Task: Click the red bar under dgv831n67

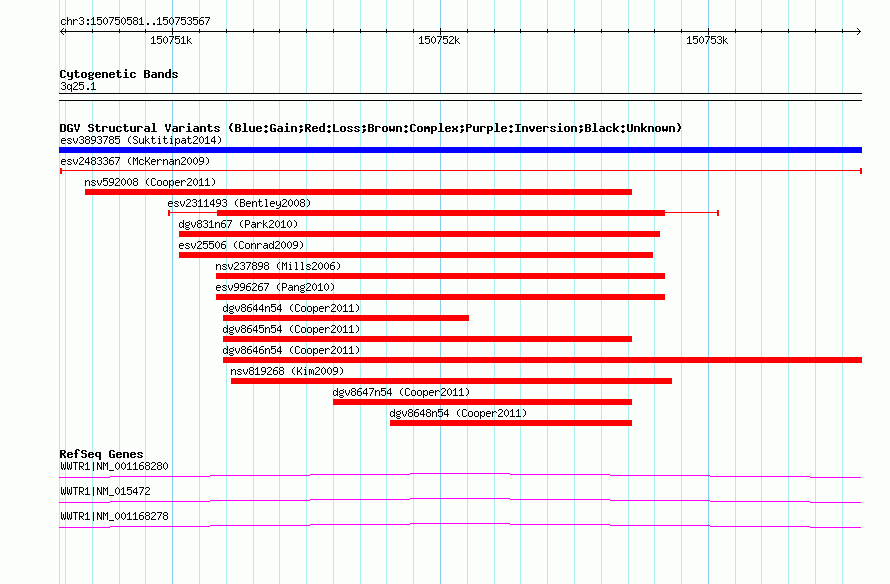Action: click(419, 234)
